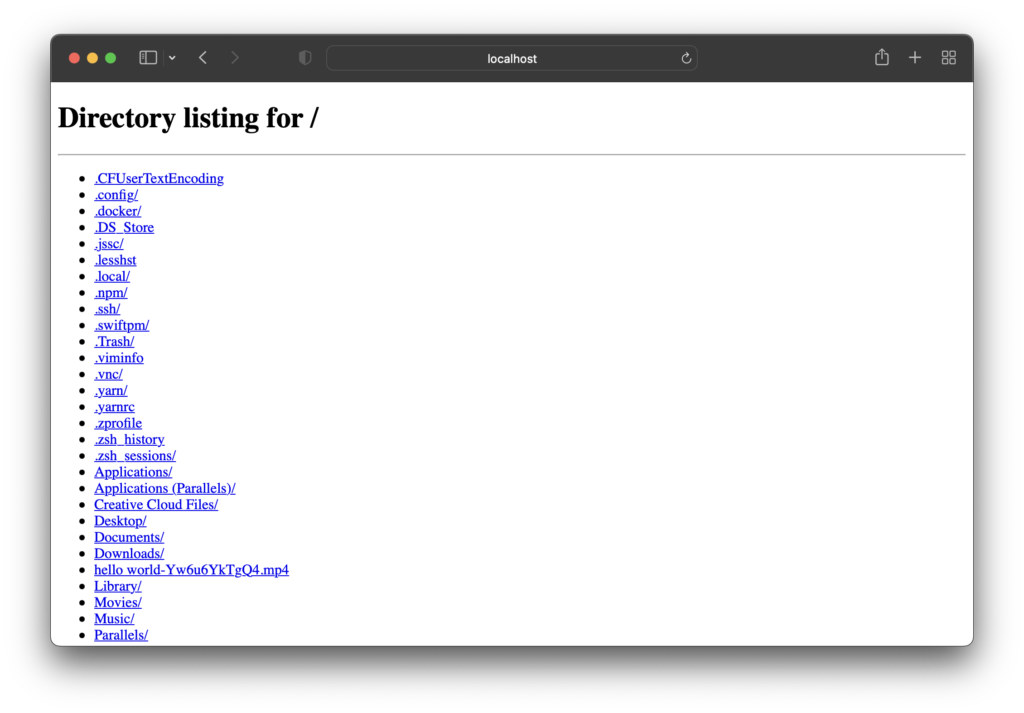Open the .zsh_history file link
The image size is (1024, 713).
[129, 439]
